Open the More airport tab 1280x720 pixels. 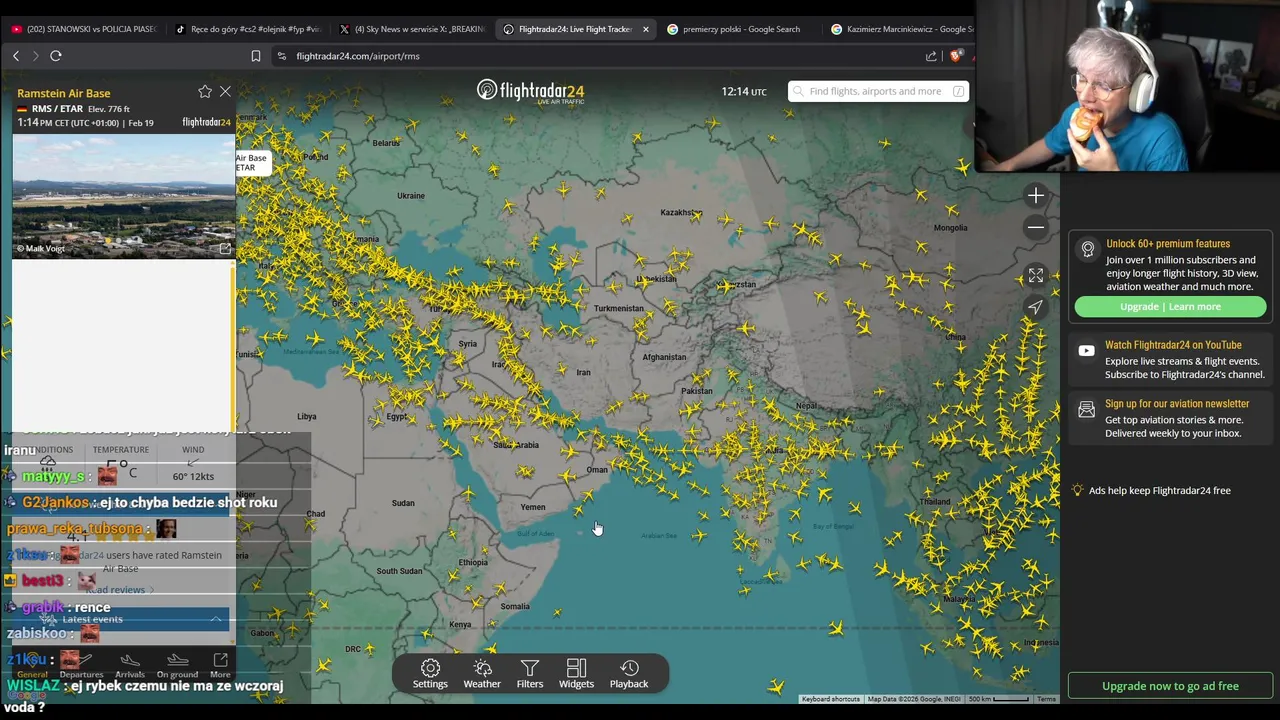click(x=220, y=666)
